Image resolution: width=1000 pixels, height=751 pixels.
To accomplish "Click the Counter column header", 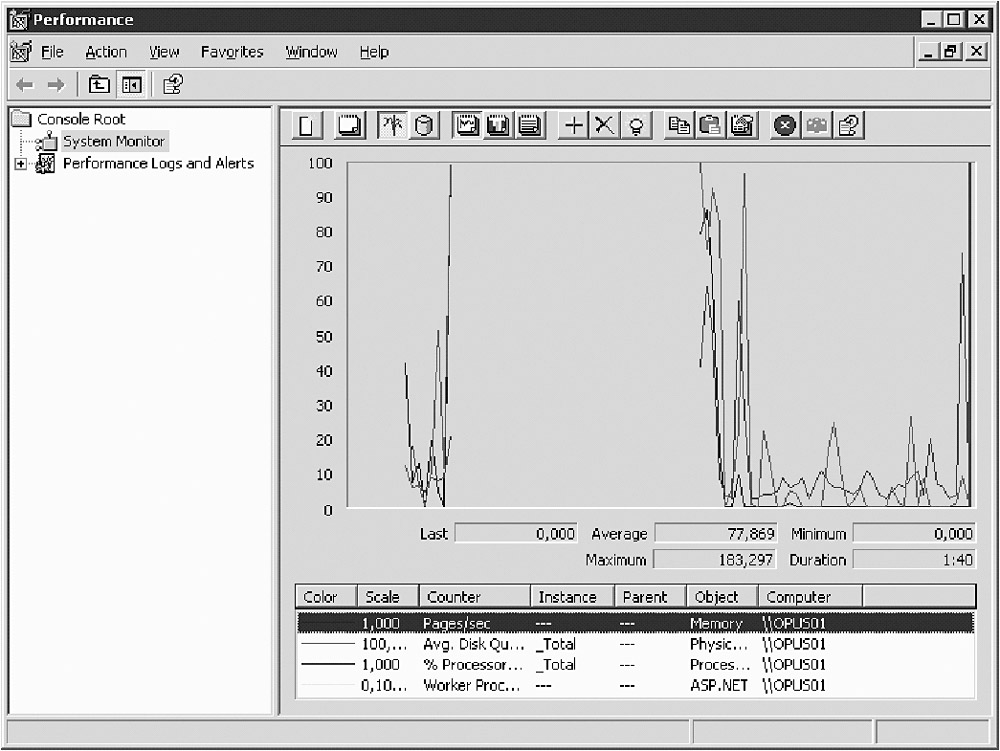I will pos(473,597).
